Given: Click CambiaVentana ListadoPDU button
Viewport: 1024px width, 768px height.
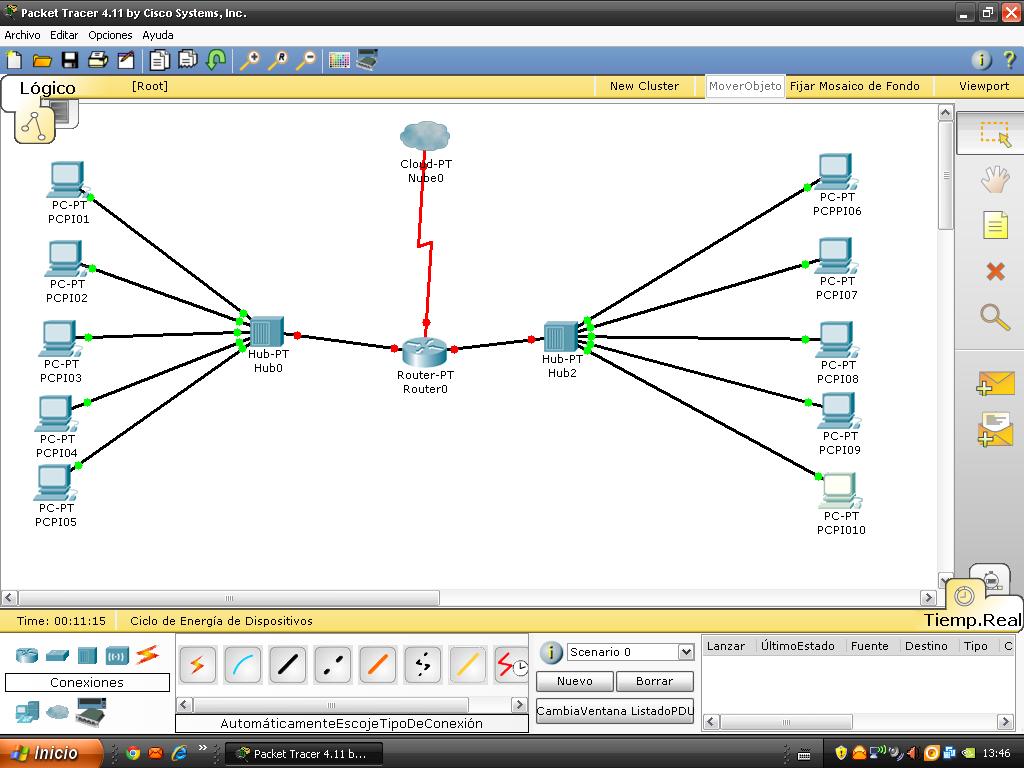Looking at the screenshot, I should [615, 711].
